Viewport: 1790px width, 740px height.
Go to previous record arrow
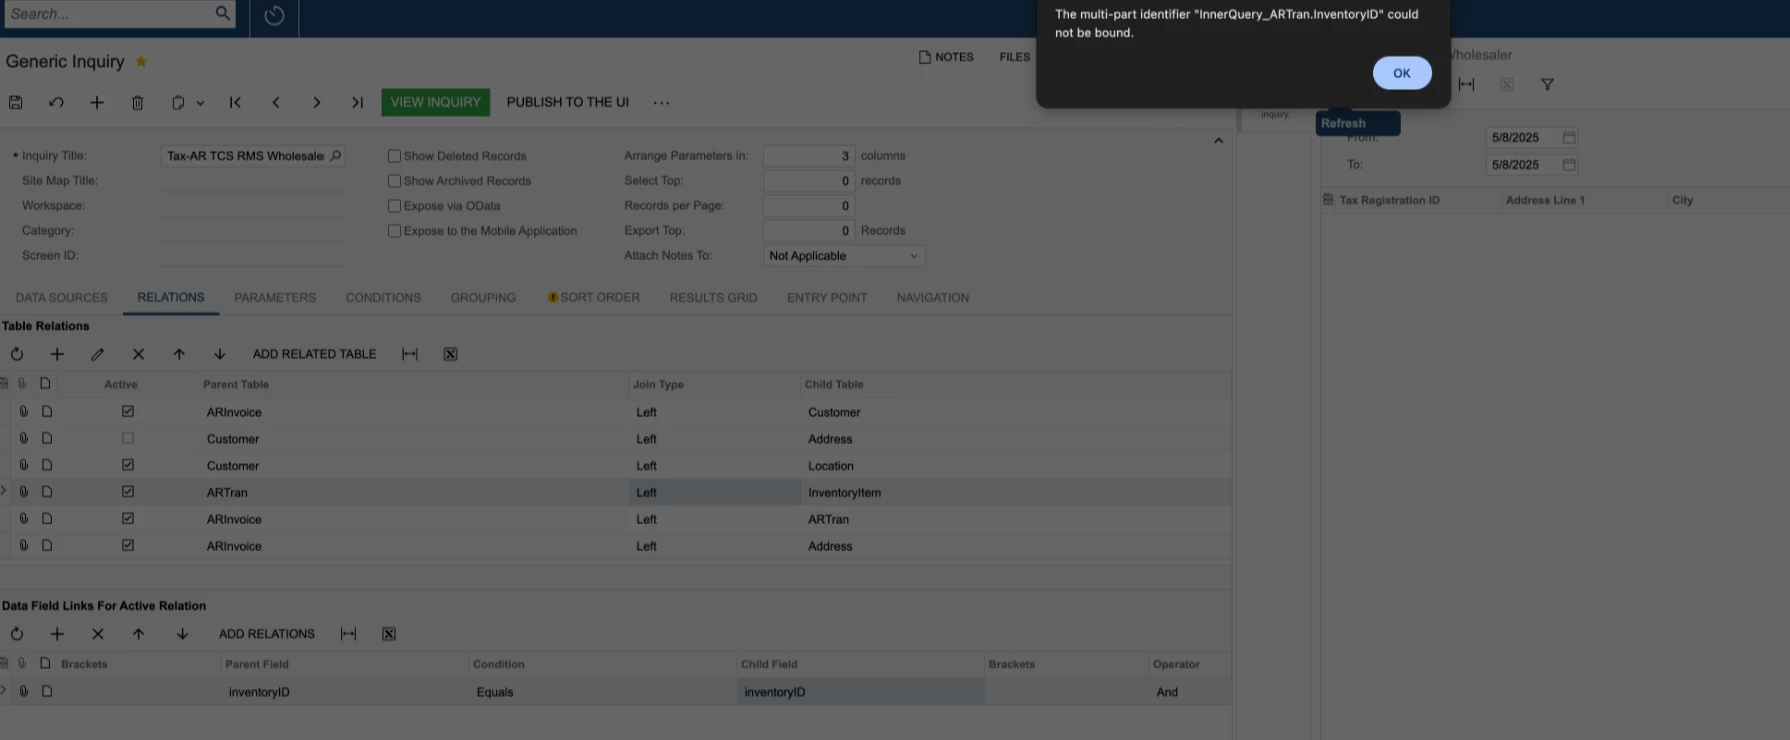pyautogui.click(x=276, y=102)
